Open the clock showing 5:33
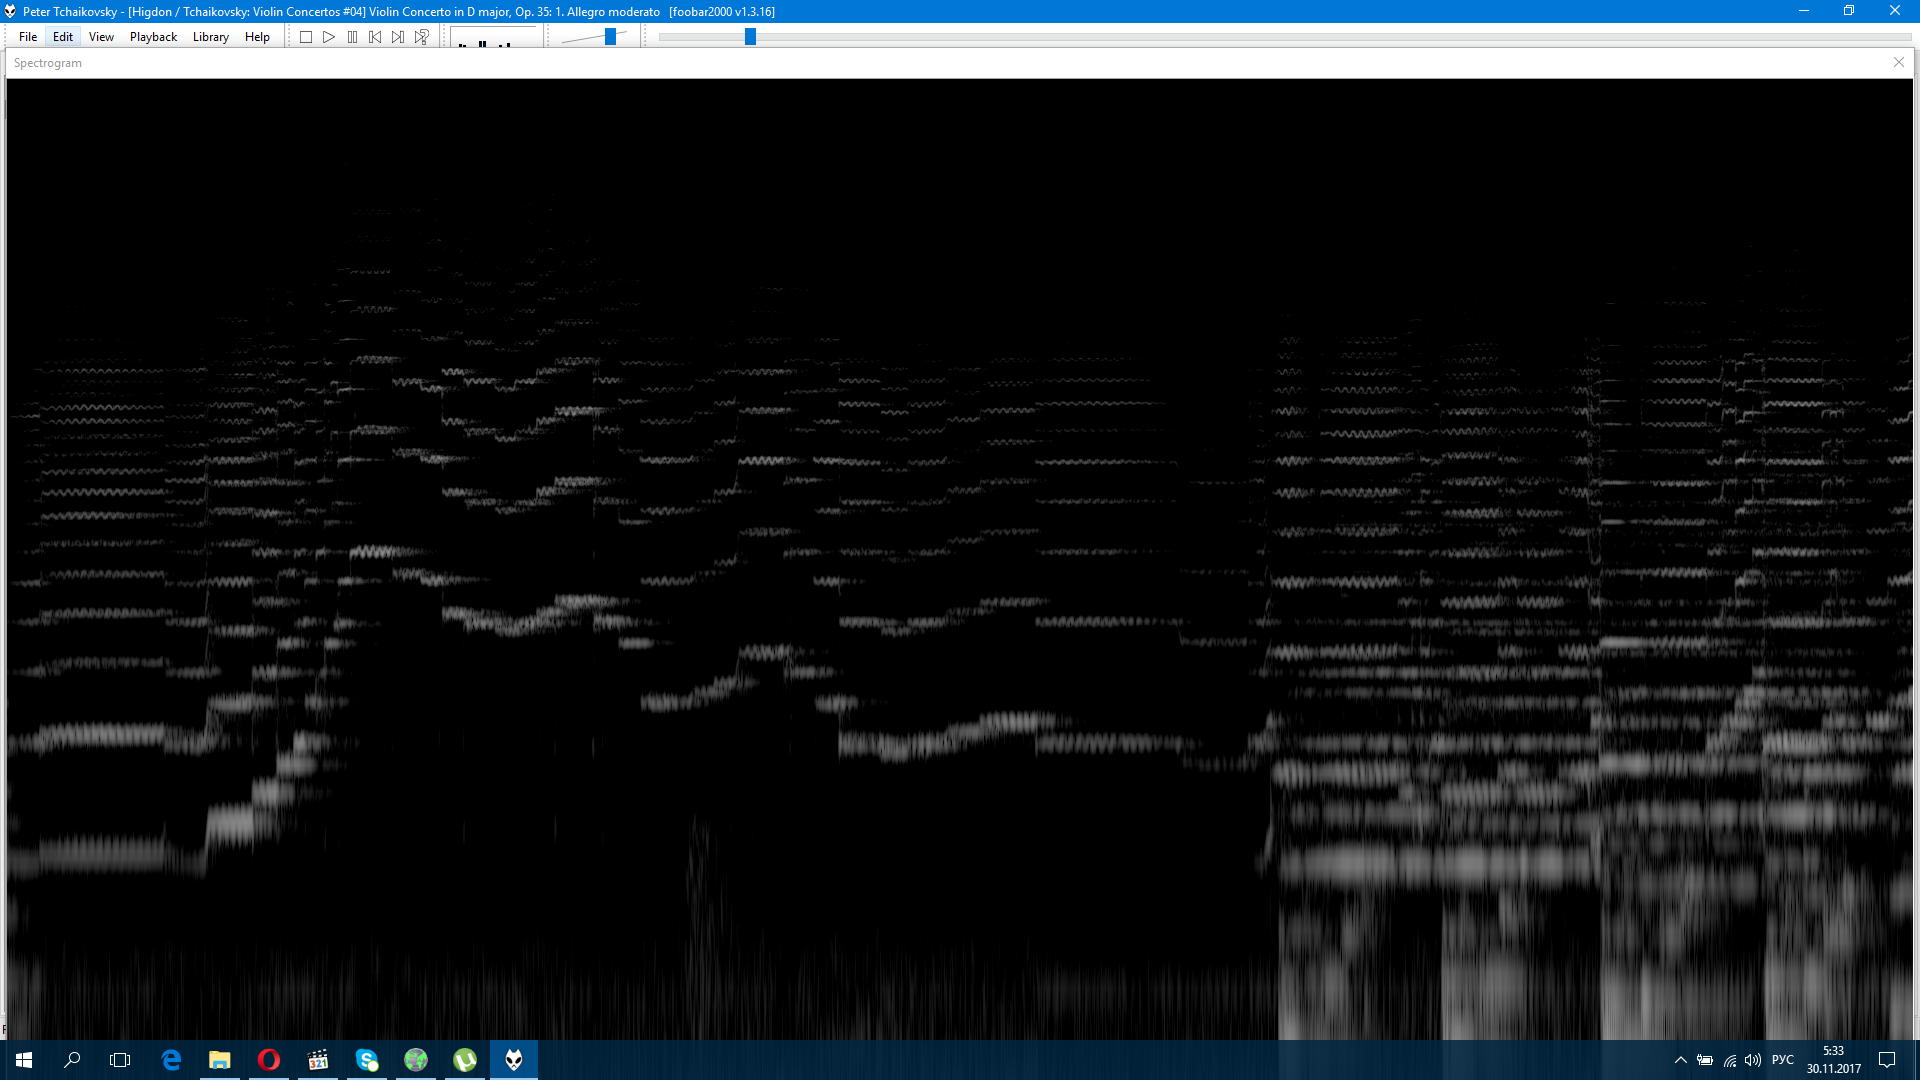1920x1080 pixels. pos(1834,1060)
